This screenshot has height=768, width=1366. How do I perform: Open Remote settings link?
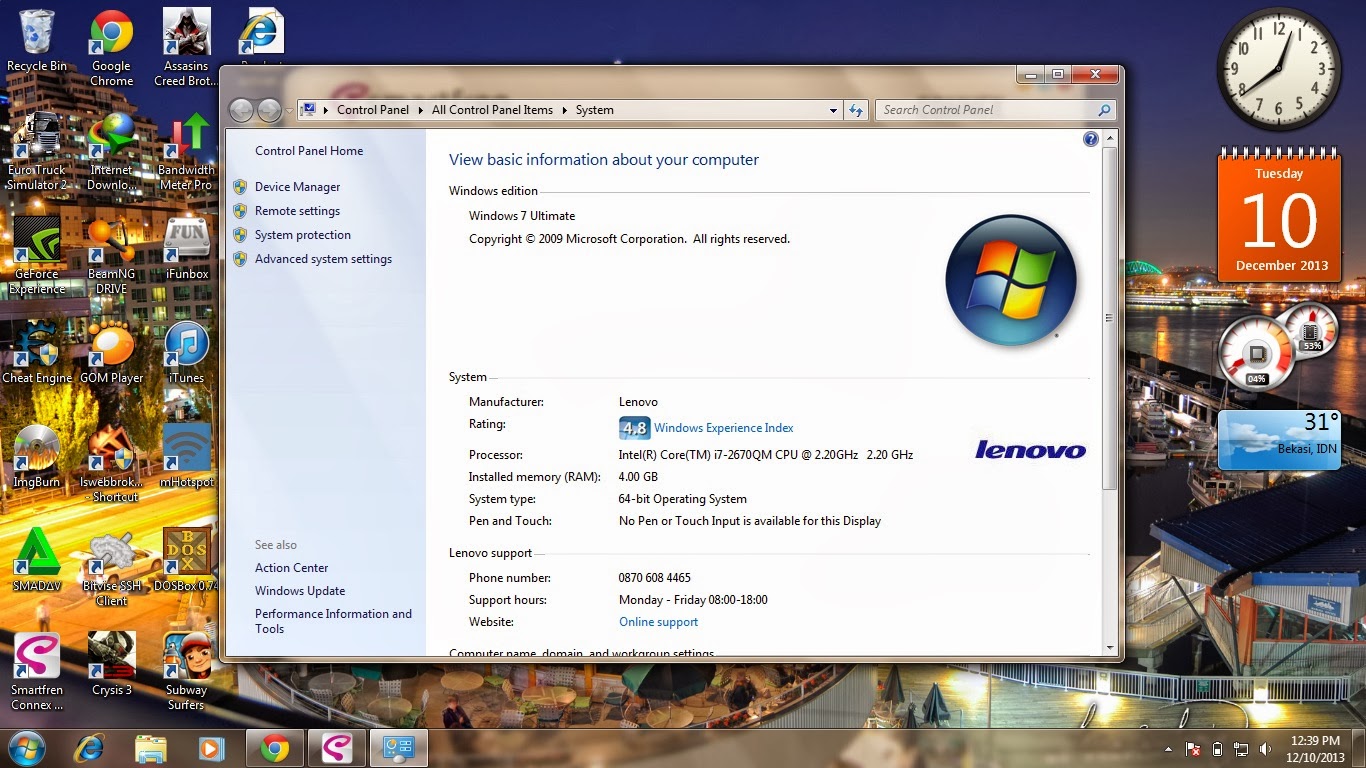pyautogui.click(x=297, y=211)
